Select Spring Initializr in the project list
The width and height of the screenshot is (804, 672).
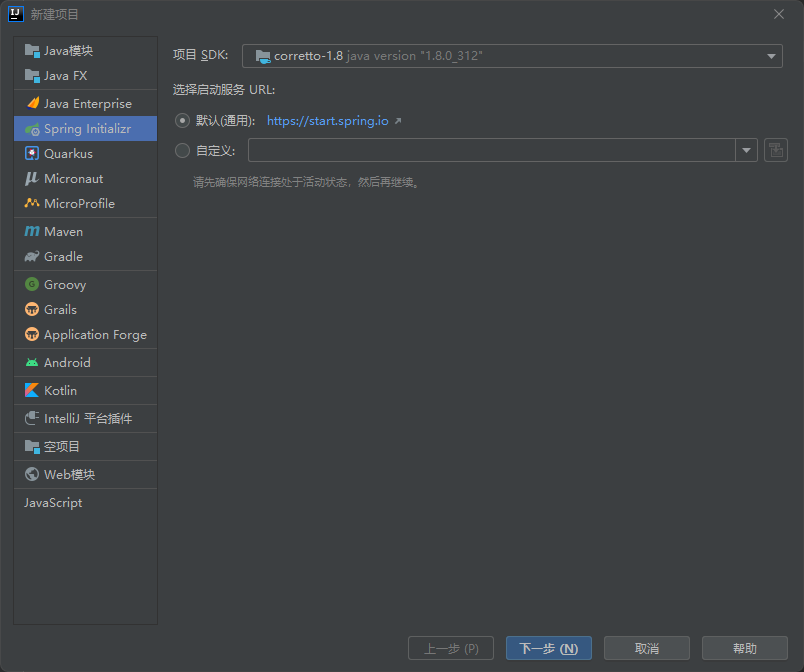tap(86, 129)
